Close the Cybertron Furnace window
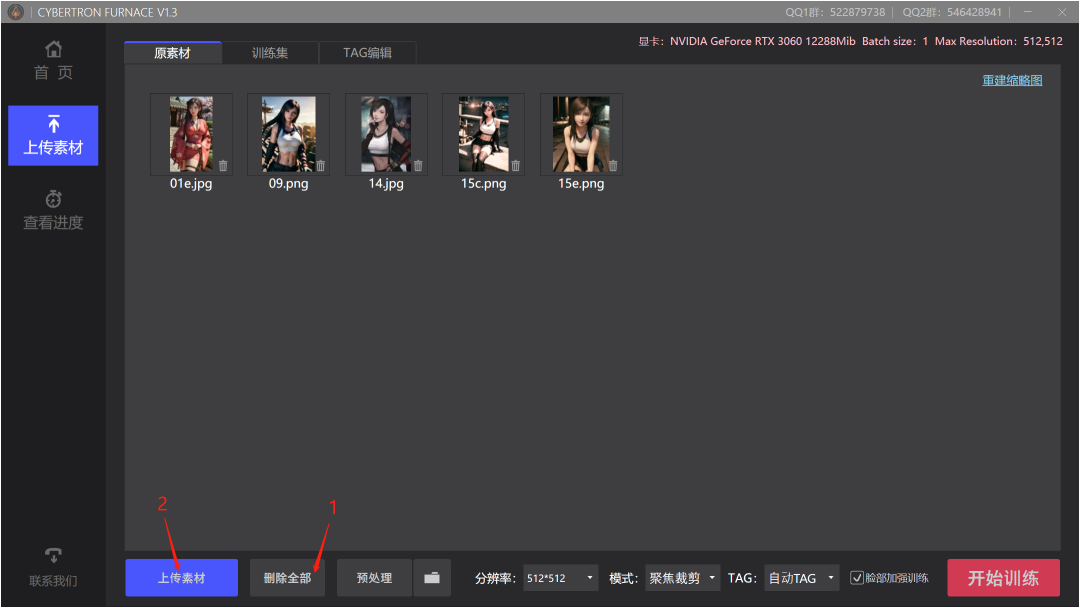This screenshot has height=608, width=1080. coord(1062,12)
